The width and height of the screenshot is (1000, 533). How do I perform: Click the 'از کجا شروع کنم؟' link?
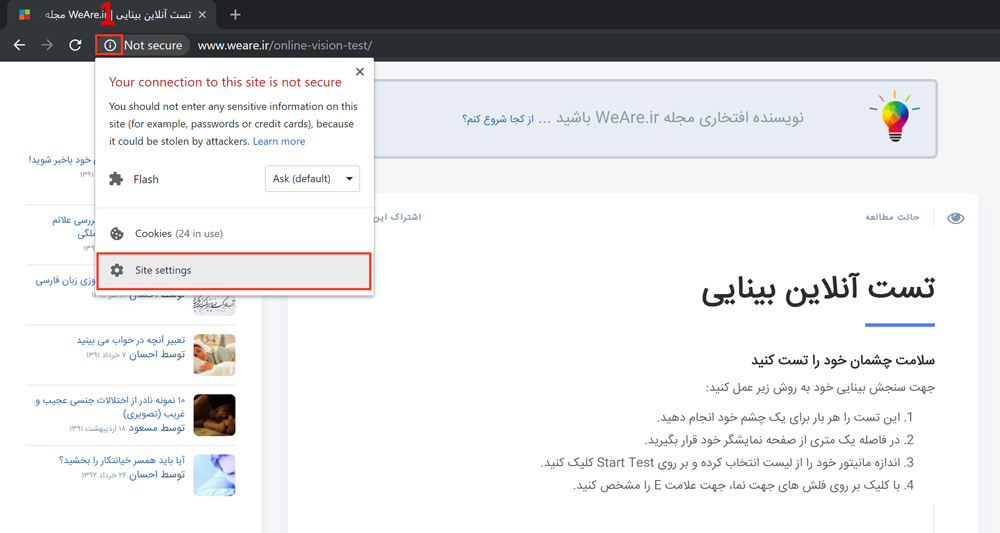click(x=497, y=119)
